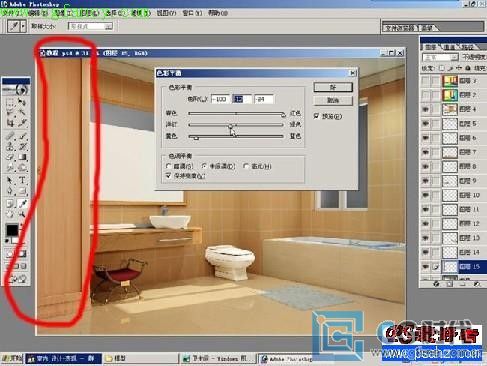The height and width of the screenshot is (366, 487).
Task: Select the Lasso tool
Action: click(10, 112)
